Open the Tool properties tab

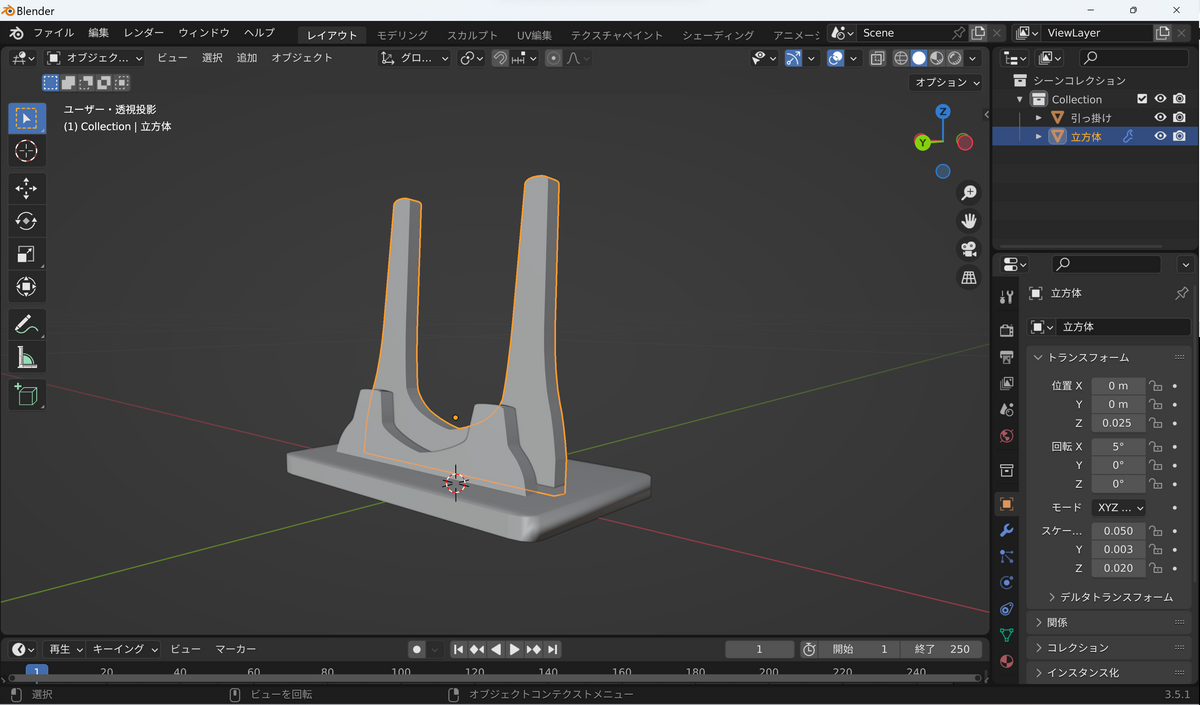[1007, 297]
